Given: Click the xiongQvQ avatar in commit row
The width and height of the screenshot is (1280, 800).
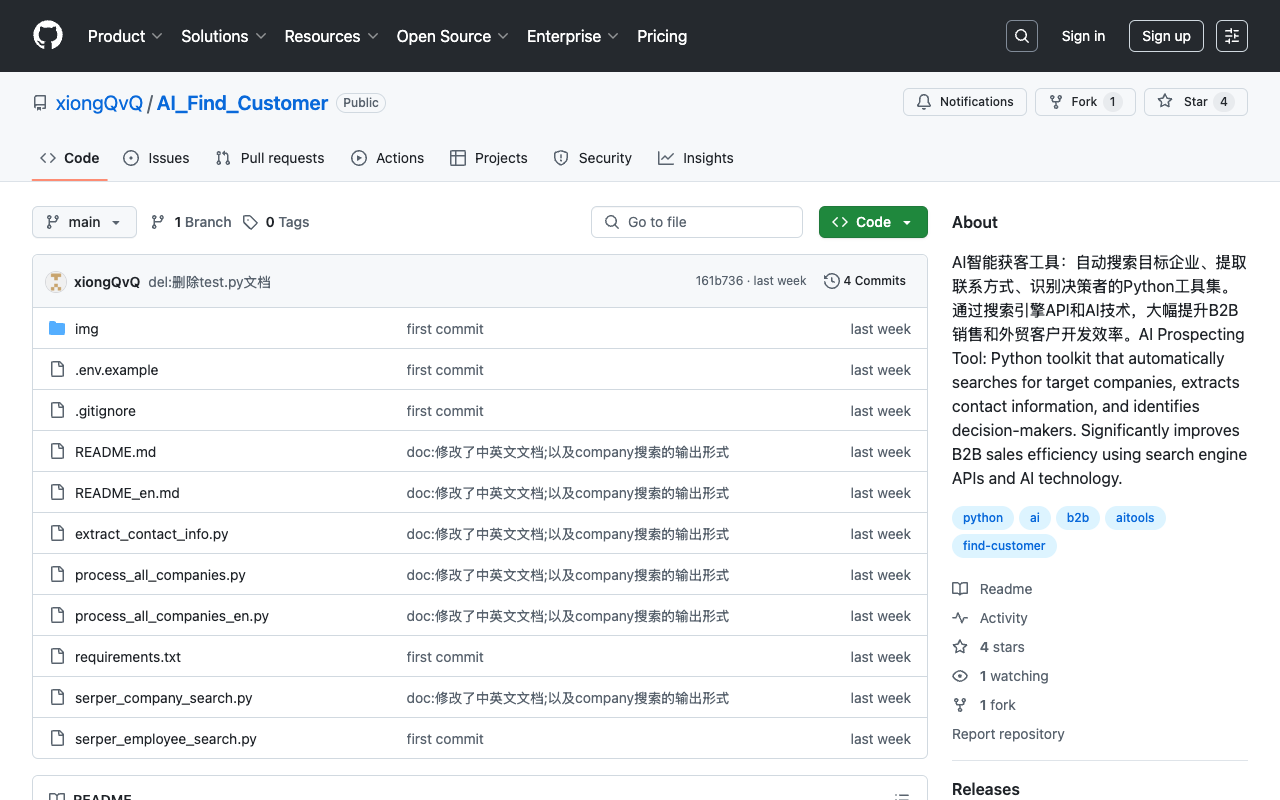Looking at the screenshot, I should [x=56, y=282].
